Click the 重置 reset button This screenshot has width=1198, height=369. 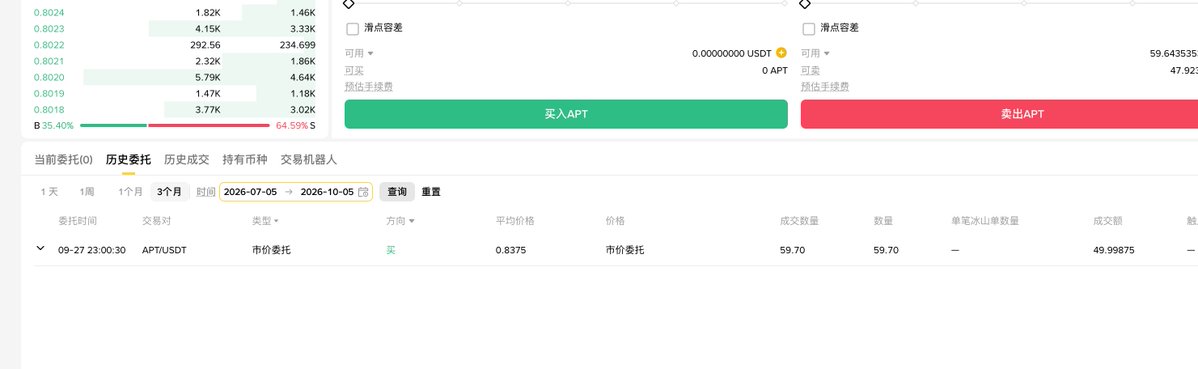(x=431, y=192)
